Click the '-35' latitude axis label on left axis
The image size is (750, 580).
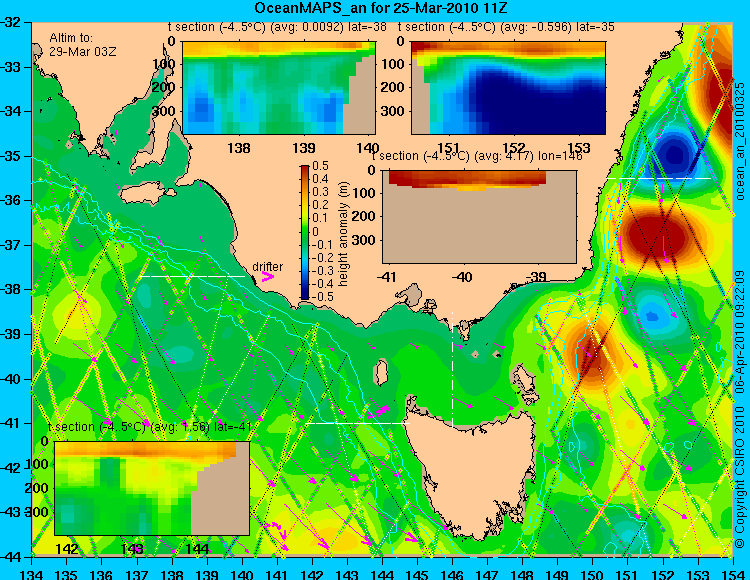(x=11, y=156)
